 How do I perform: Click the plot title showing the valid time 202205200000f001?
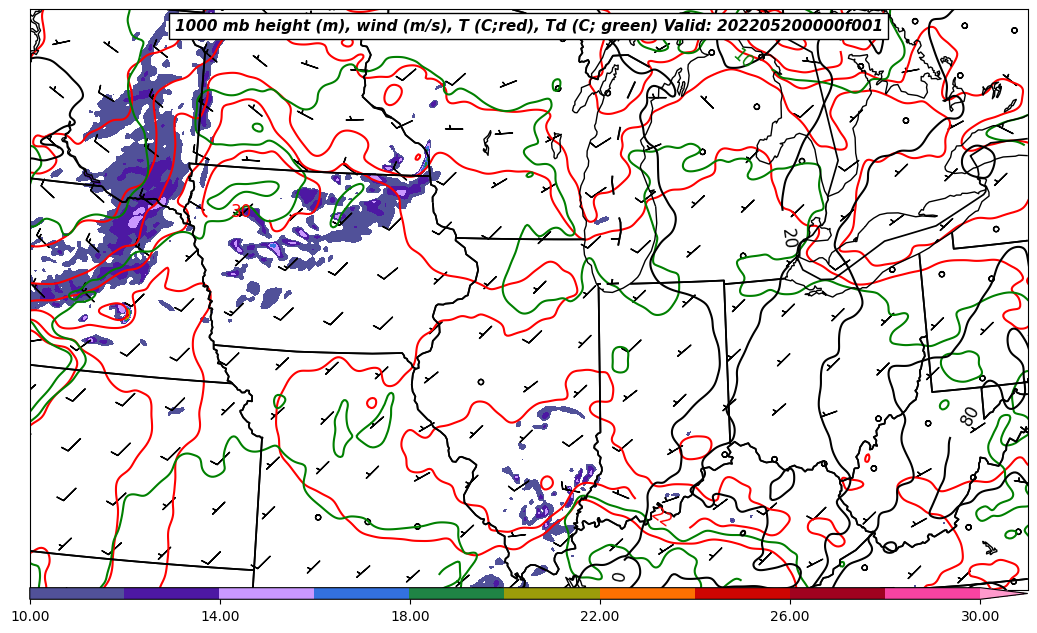[528, 26]
